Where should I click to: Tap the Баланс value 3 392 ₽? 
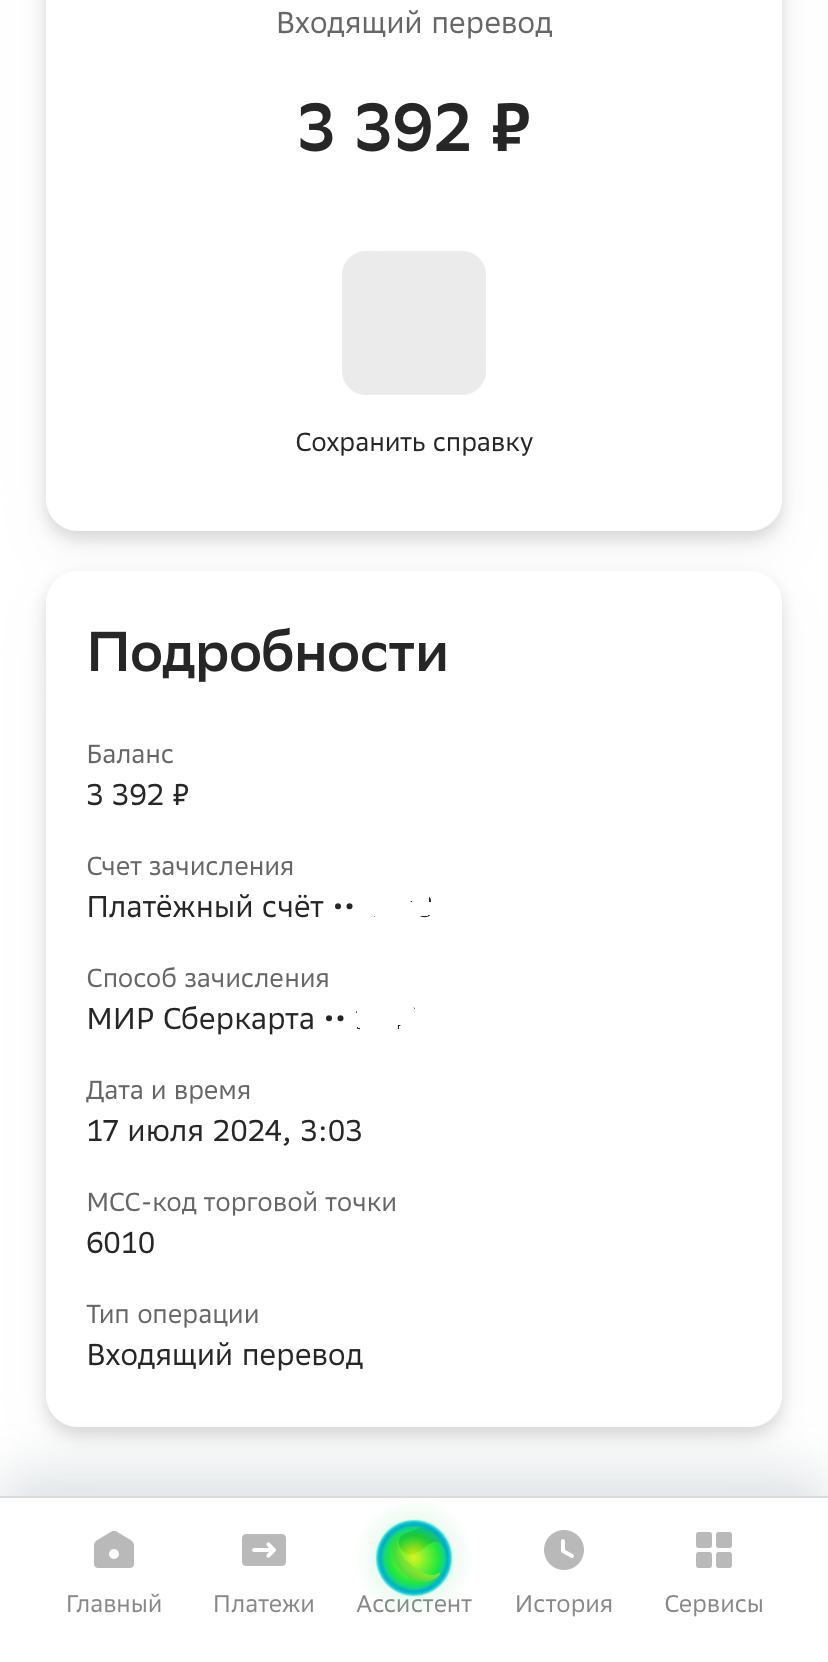point(138,795)
